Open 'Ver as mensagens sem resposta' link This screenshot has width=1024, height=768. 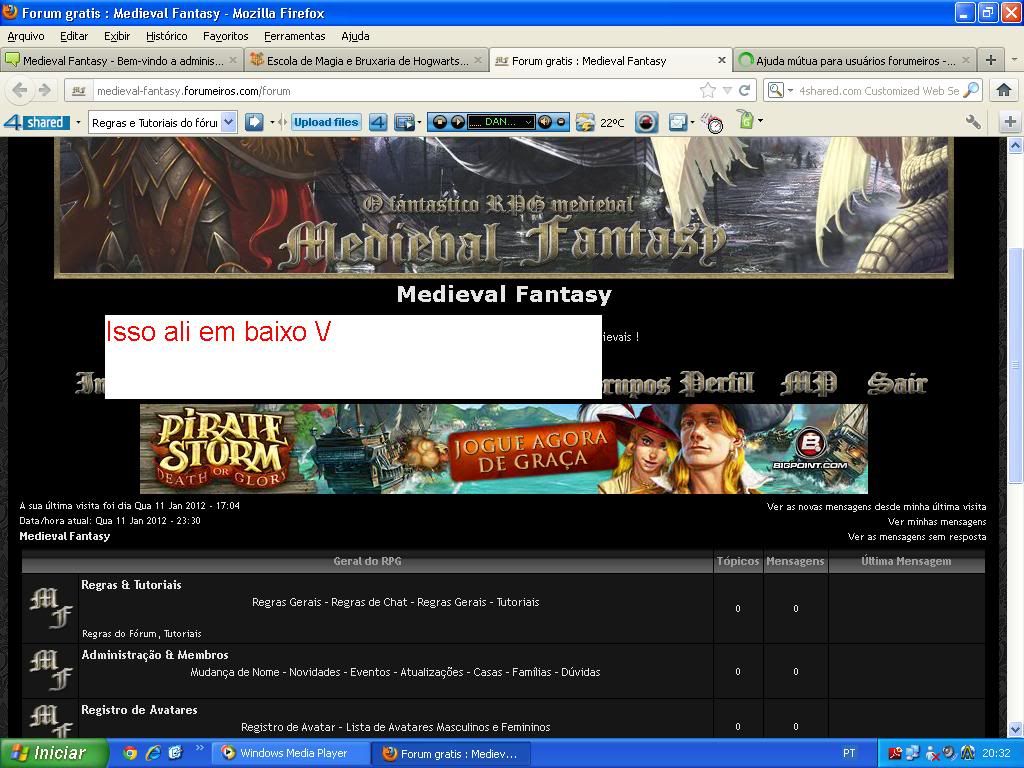pyautogui.click(x=917, y=537)
